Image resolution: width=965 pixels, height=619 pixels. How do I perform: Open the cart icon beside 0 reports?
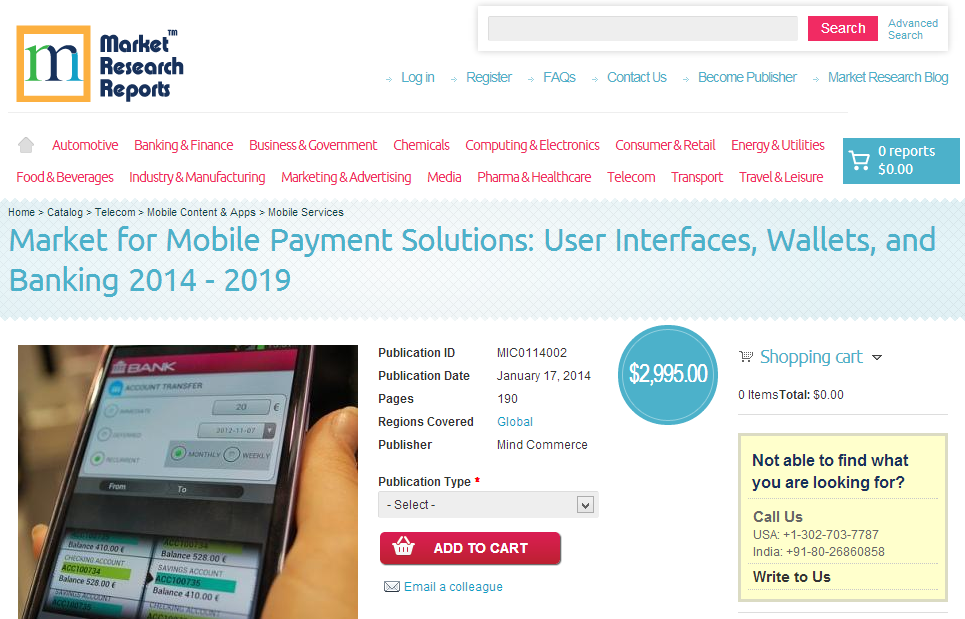[859, 161]
